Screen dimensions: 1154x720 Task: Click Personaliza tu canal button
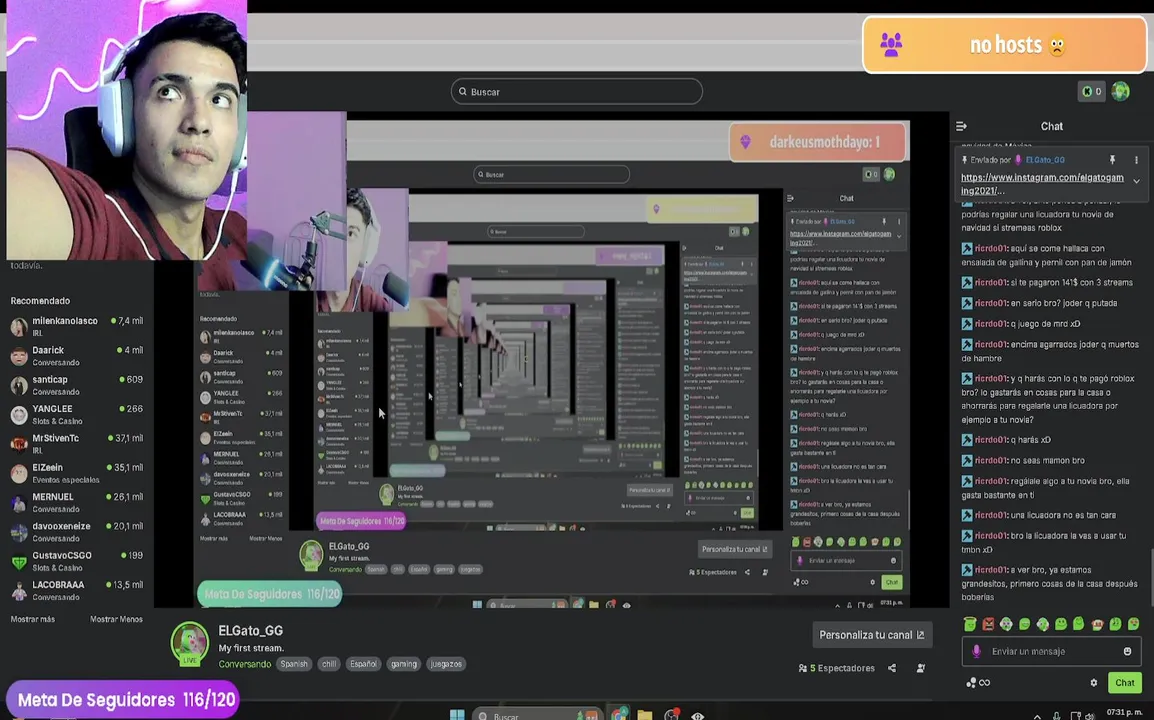coord(872,635)
